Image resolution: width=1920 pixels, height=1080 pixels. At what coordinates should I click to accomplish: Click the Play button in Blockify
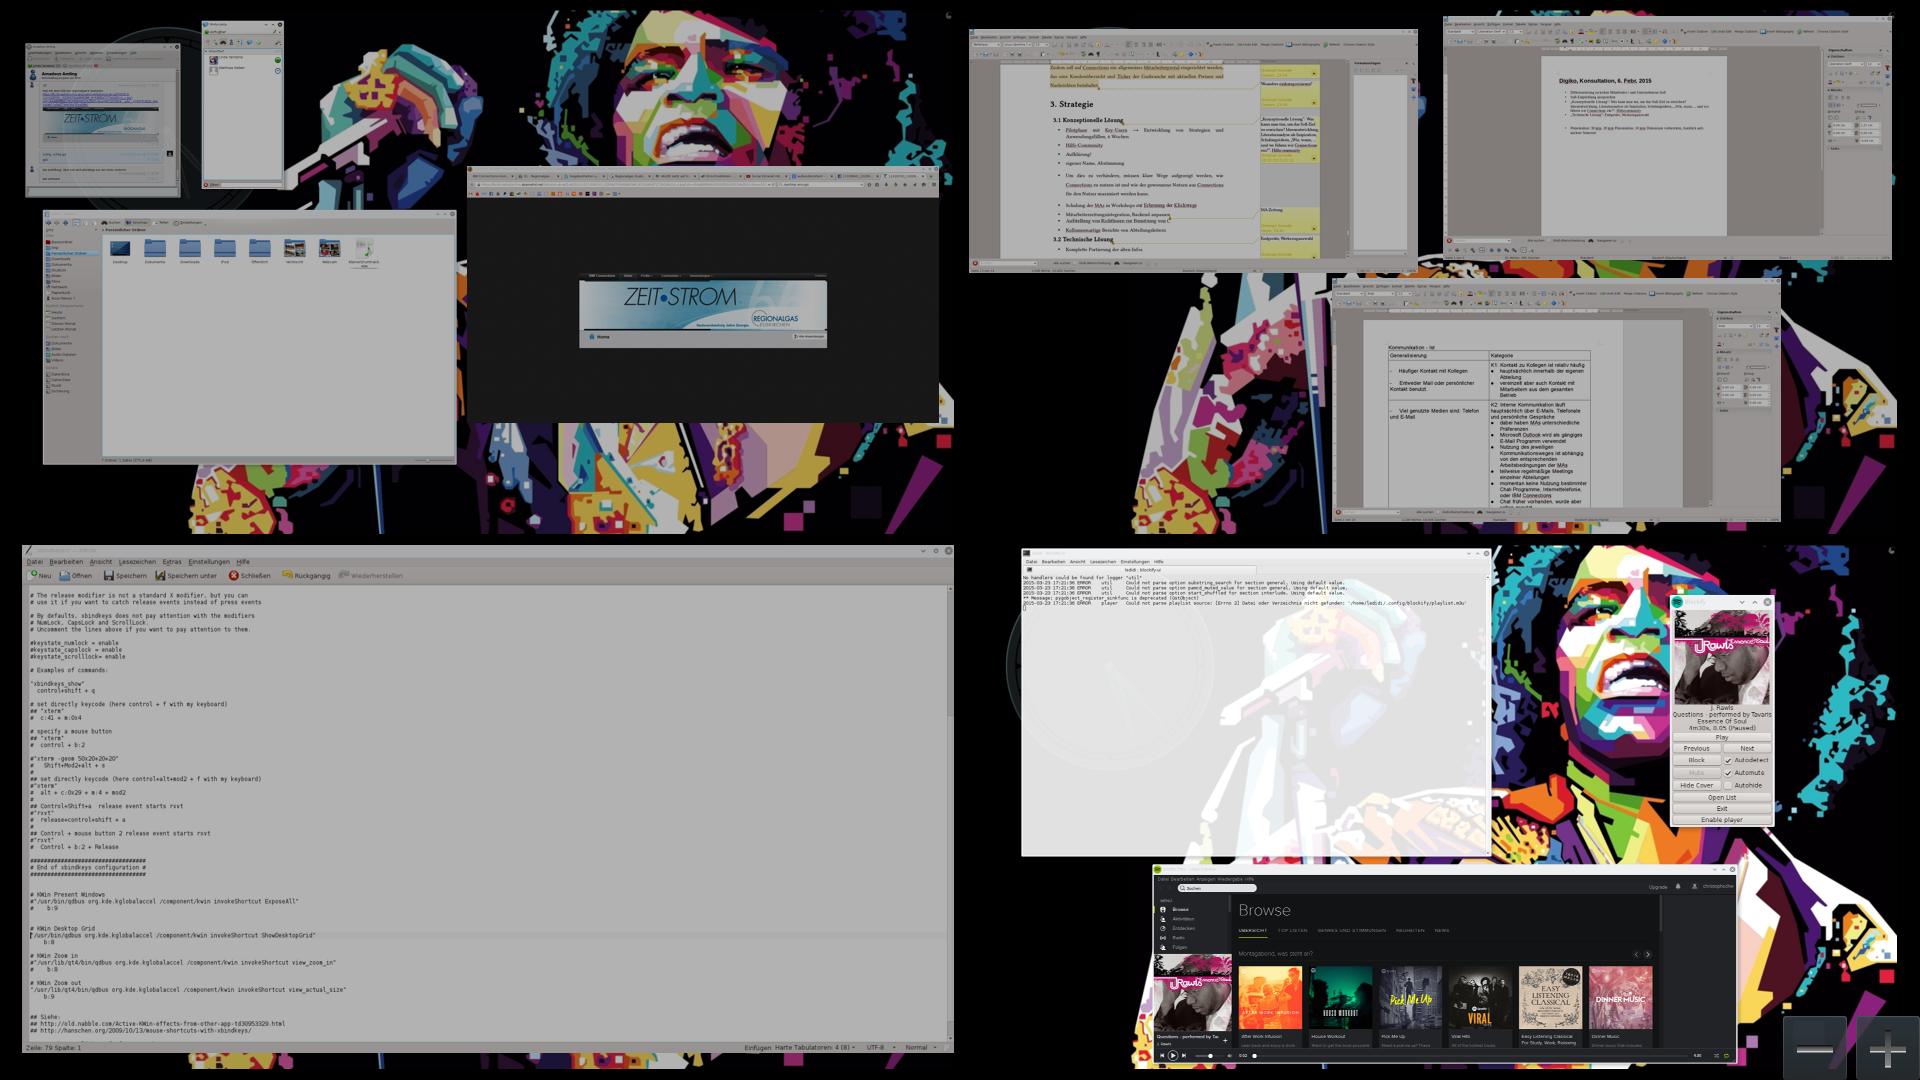pyautogui.click(x=1722, y=737)
